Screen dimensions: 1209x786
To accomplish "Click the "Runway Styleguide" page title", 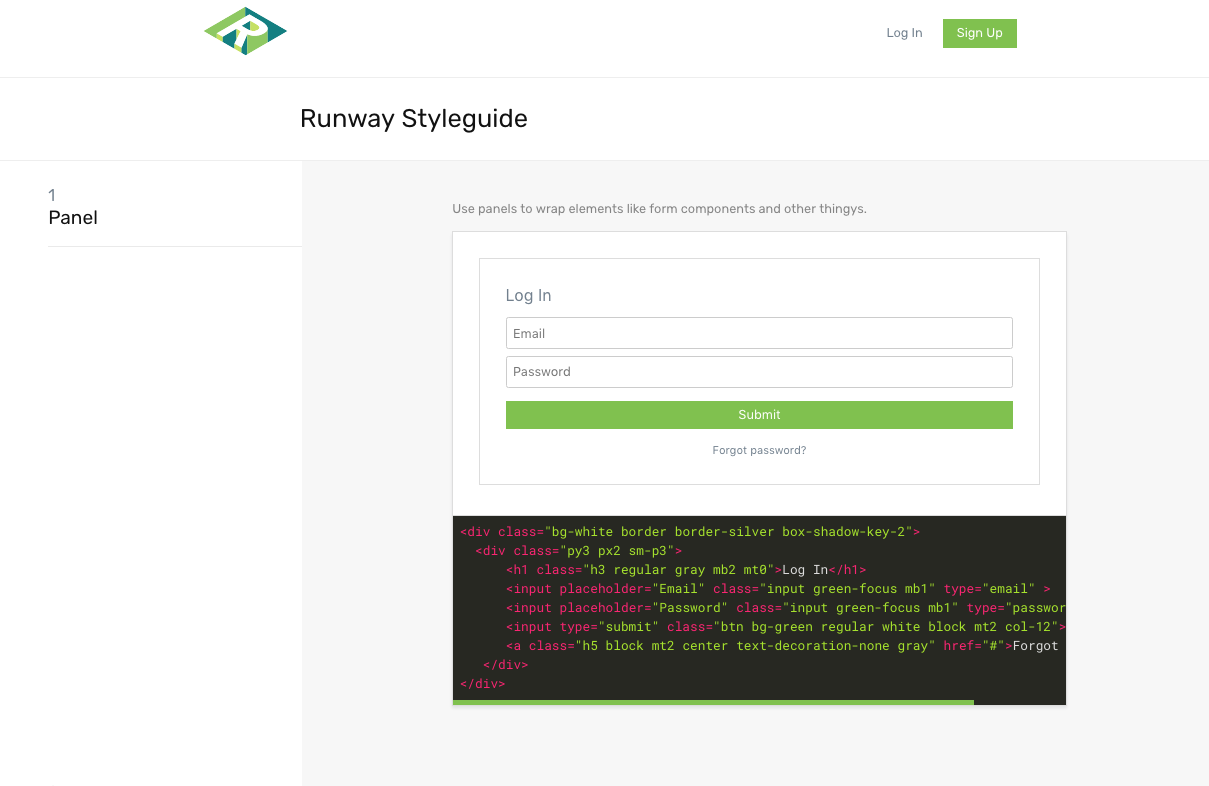I will pos(414,118).
